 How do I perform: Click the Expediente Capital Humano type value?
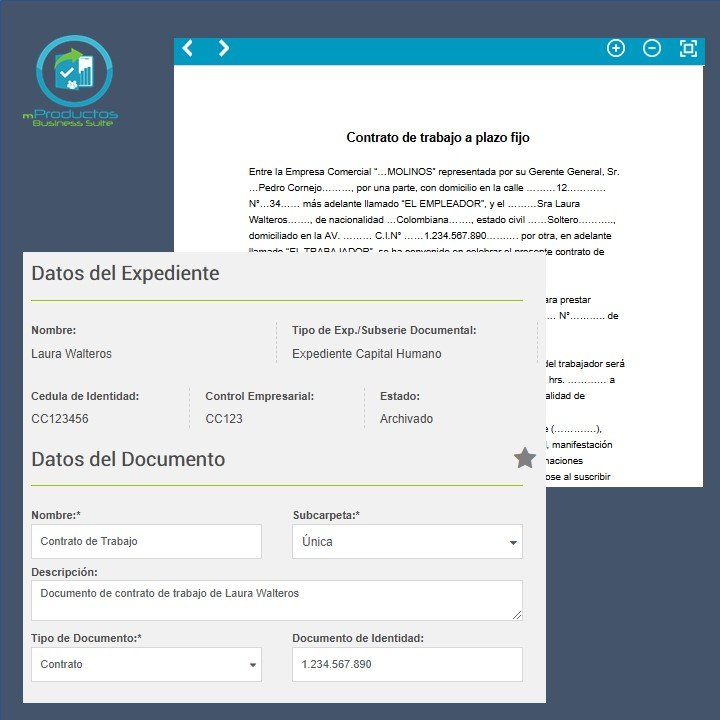367,354
